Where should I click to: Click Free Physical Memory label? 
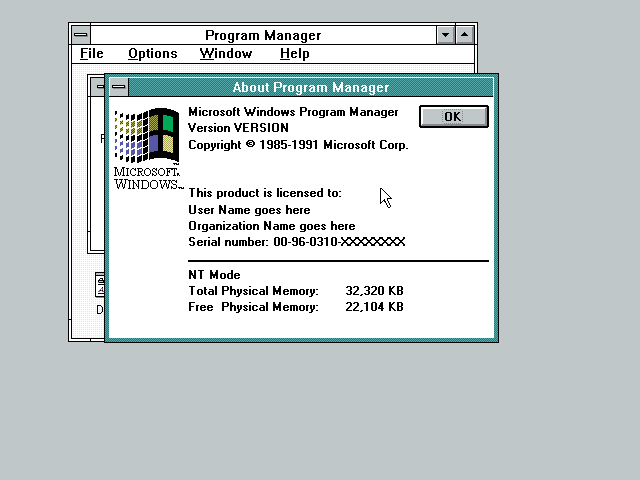[x=253, y=307]
